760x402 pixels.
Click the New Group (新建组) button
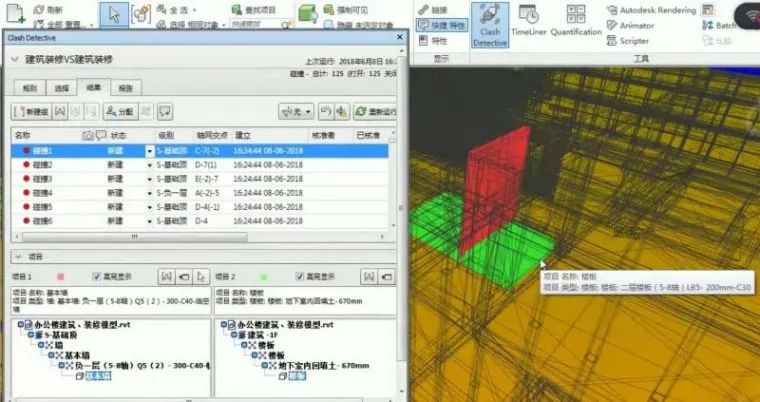coord(31,112)
